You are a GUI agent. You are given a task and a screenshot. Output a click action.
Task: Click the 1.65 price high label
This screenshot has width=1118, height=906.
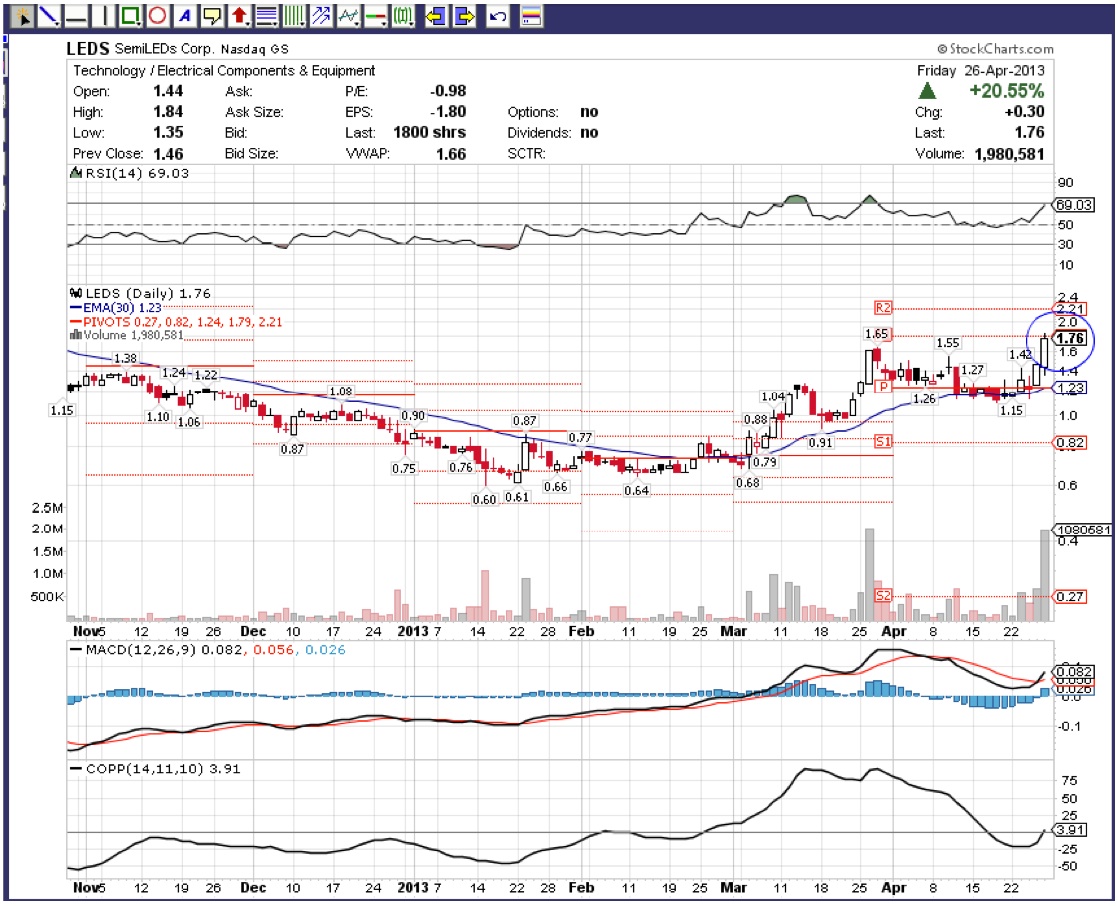[876, 334]
